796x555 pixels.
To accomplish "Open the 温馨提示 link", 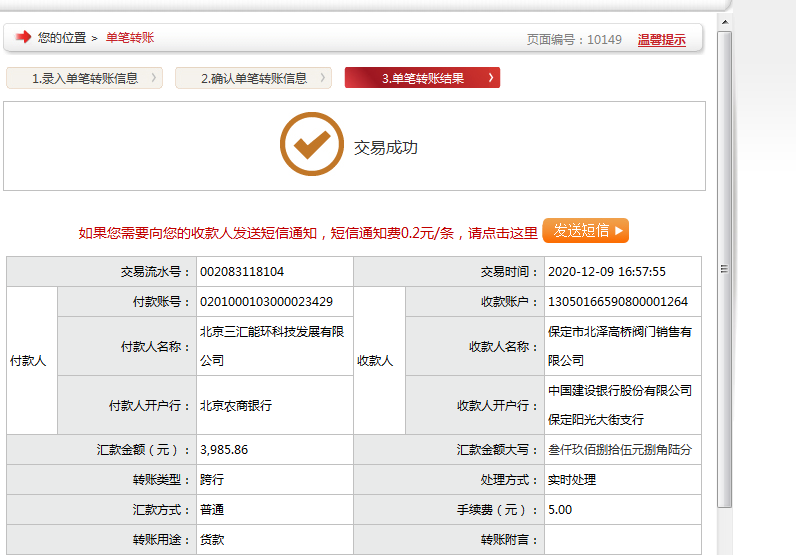I will (x=661, y=40).
